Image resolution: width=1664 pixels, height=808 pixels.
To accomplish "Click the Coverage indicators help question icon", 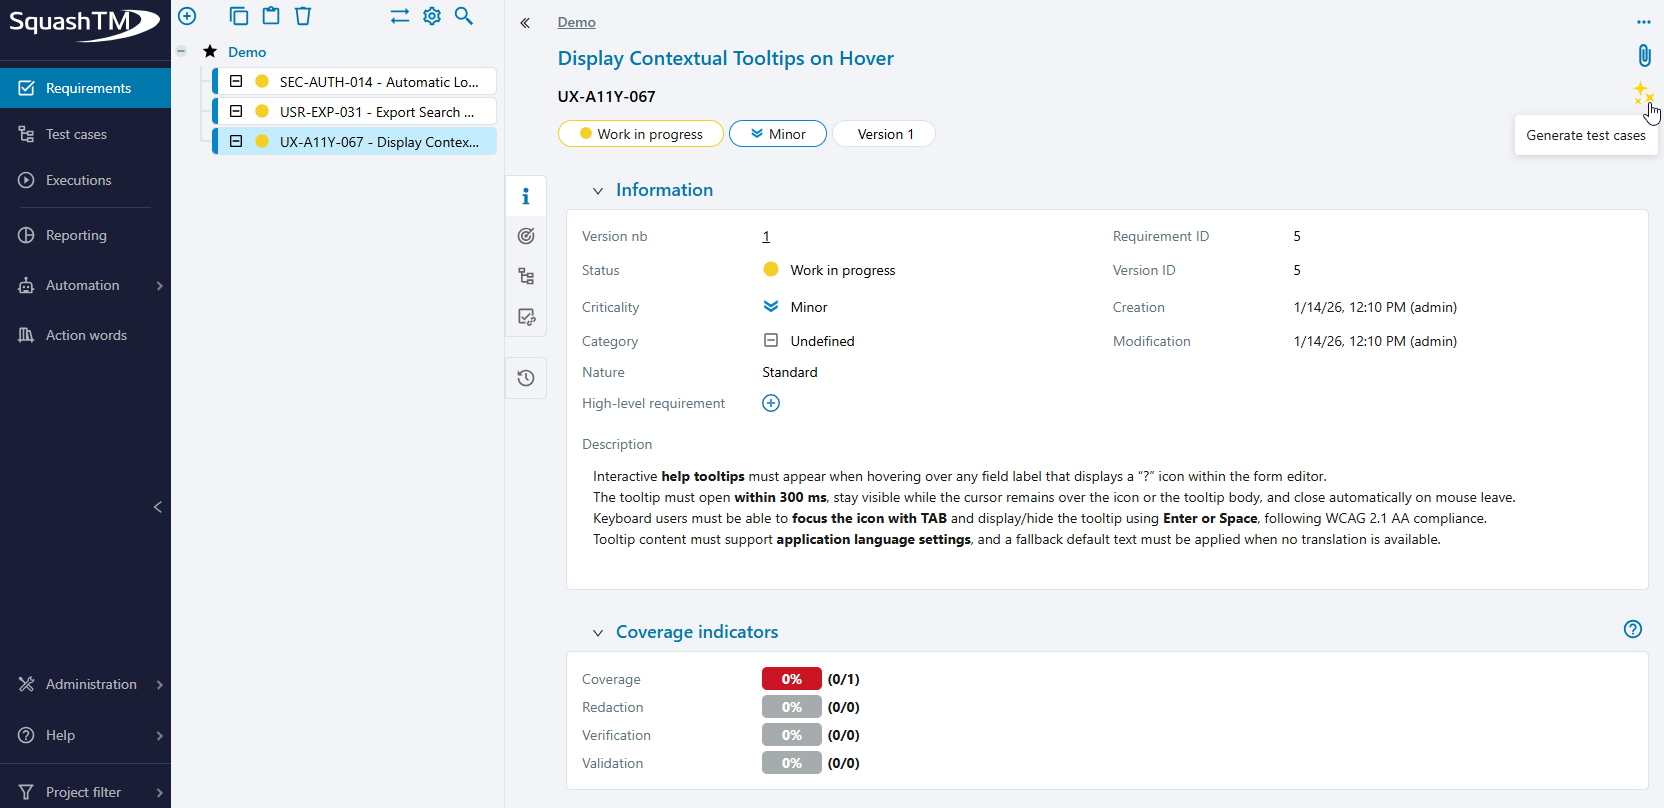I will coord(1633,629).
